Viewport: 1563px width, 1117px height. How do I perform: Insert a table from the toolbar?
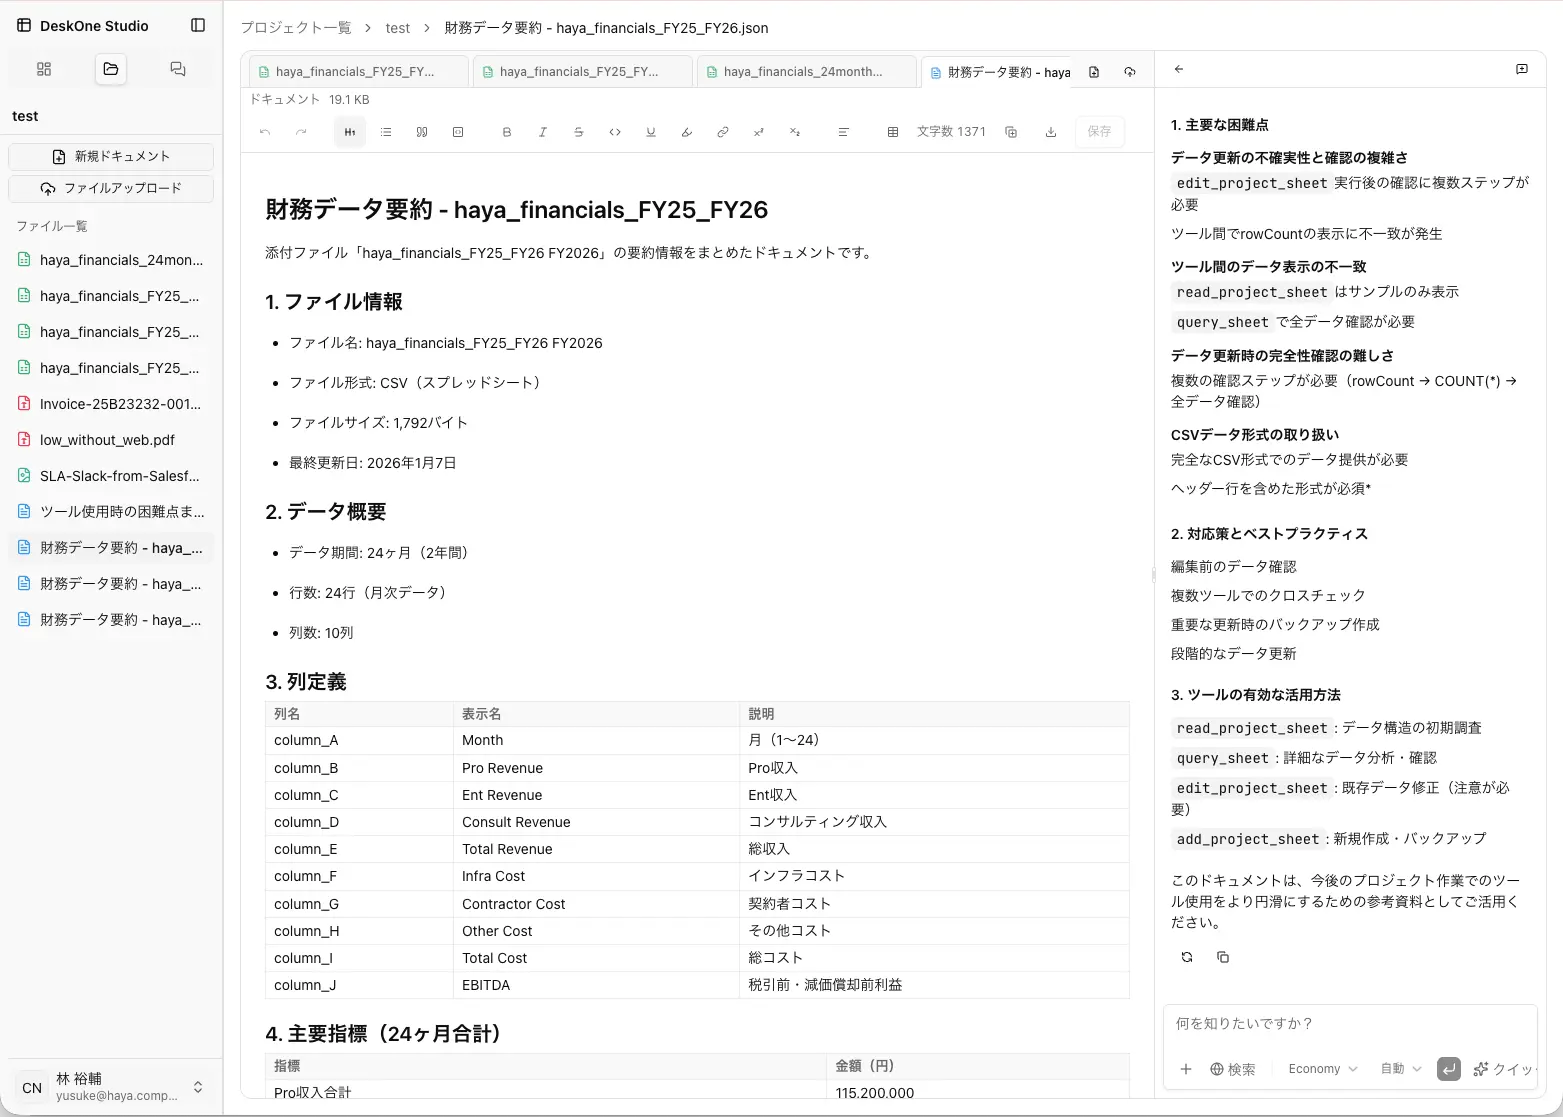tap(893, 131)
